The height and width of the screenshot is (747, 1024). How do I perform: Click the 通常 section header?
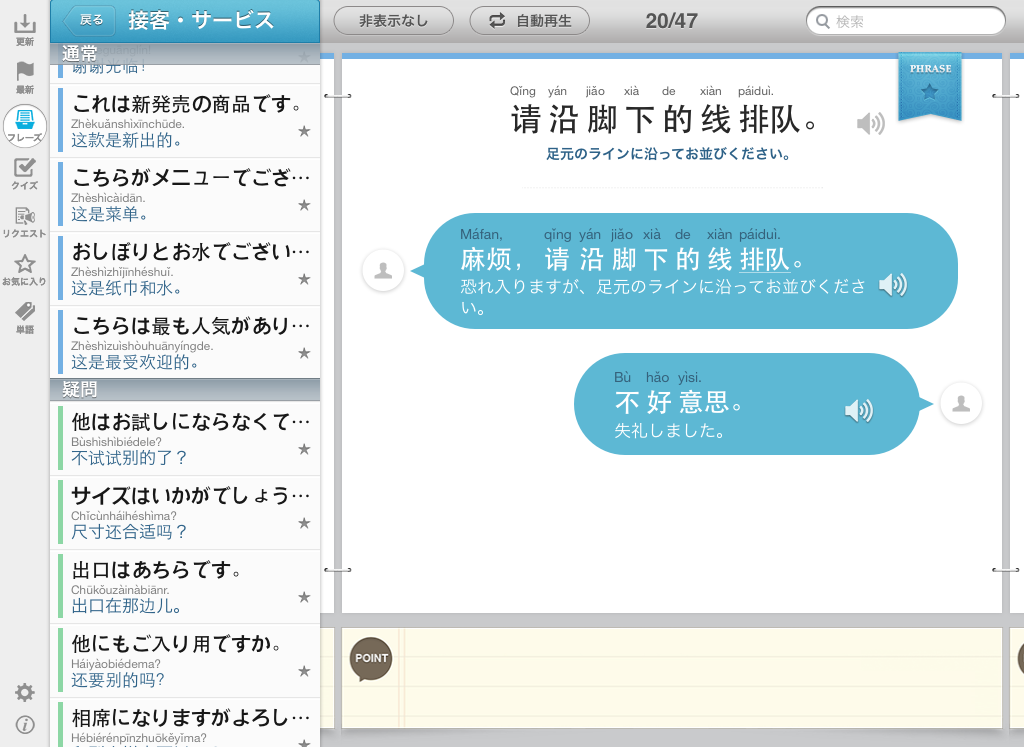tap(185, 53)
